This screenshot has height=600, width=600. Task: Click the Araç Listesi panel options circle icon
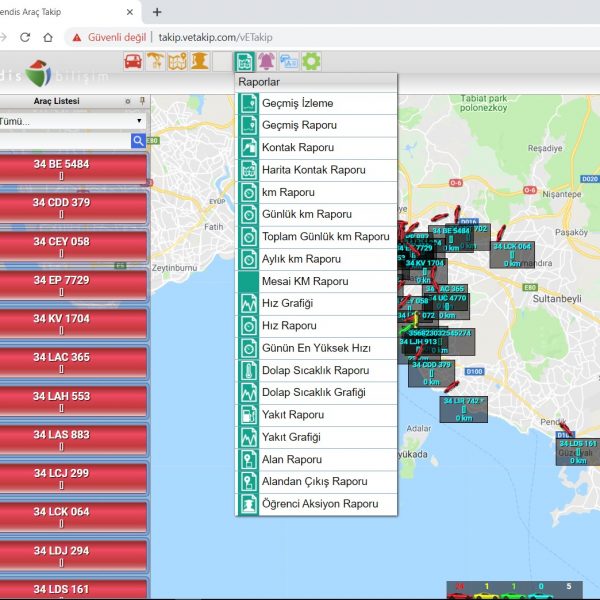(128, 101)
